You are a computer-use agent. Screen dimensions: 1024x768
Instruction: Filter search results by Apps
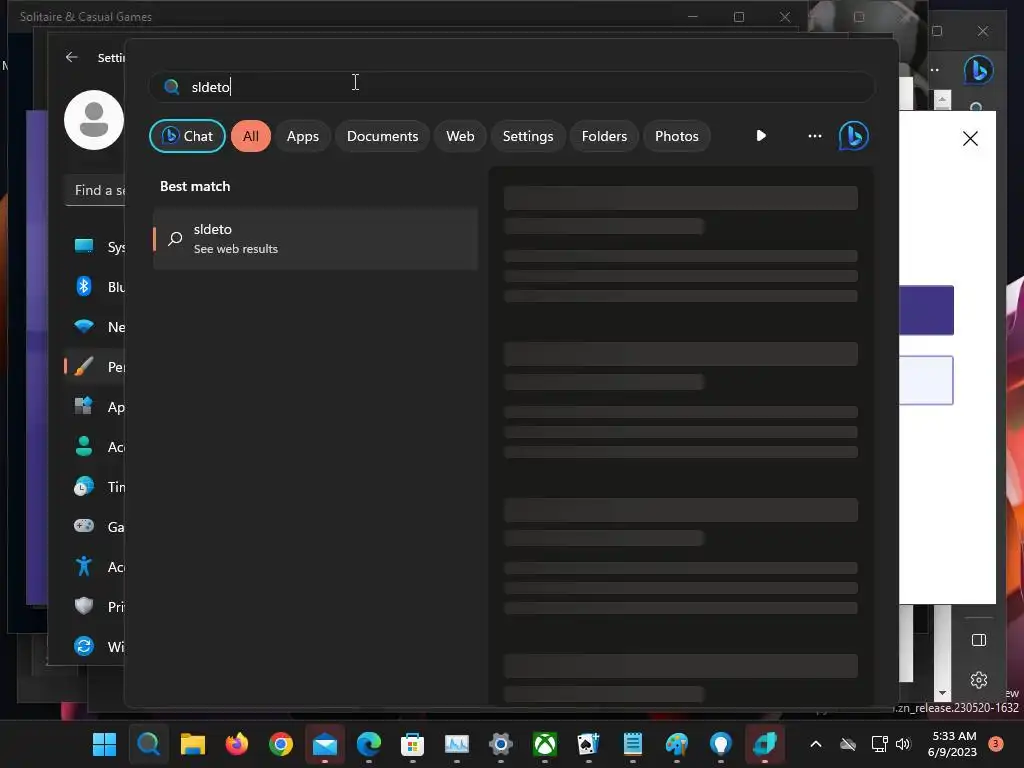click(302, 136)
